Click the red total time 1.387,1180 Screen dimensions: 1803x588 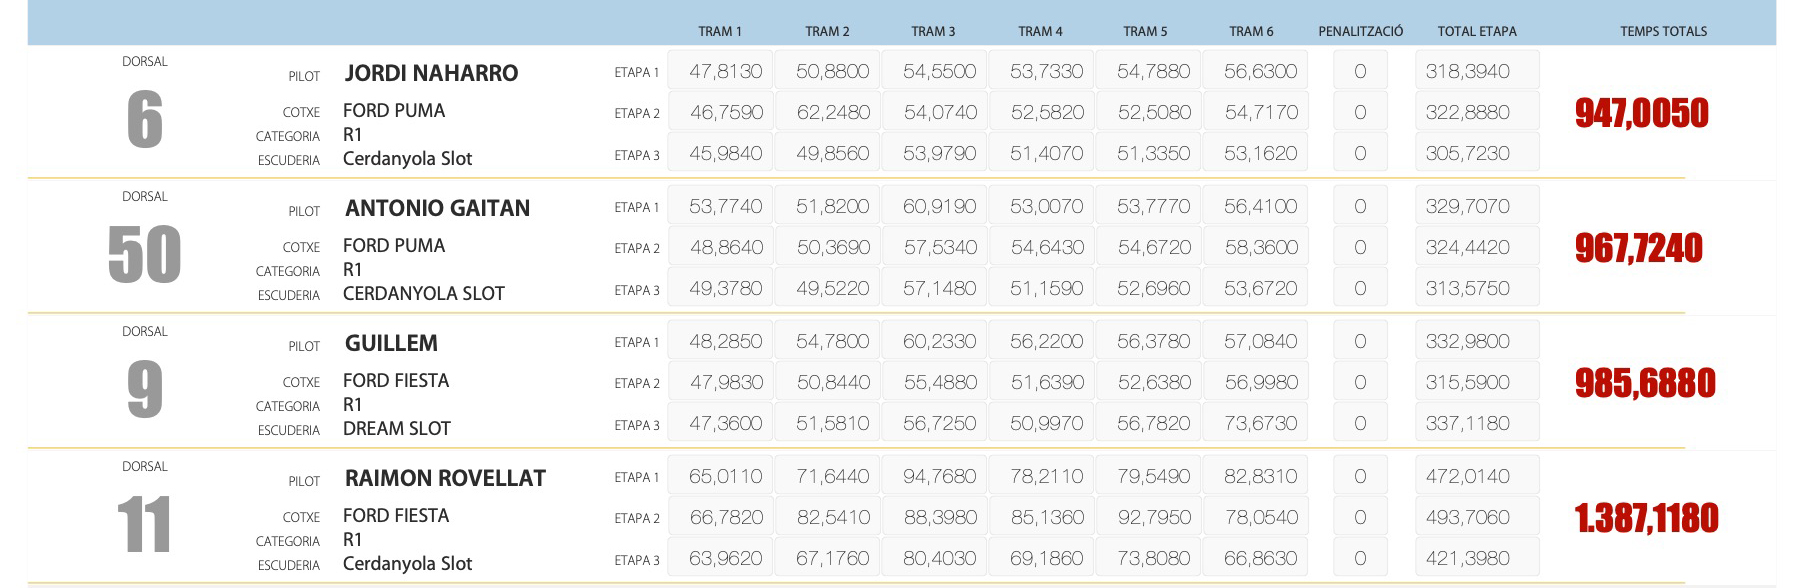click(x=1646, y=518)
